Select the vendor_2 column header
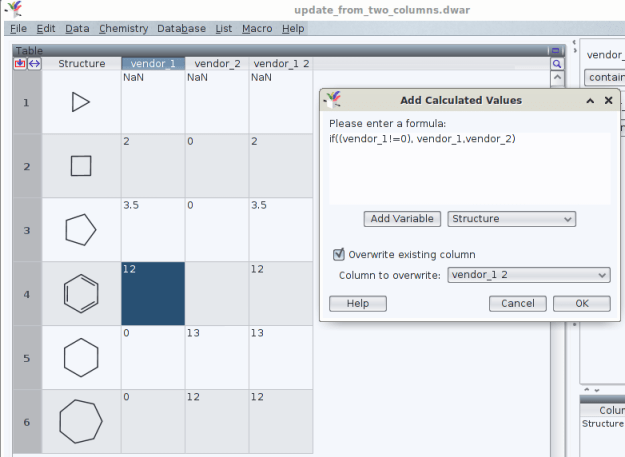The image size is (625, 457). (217, 64)
